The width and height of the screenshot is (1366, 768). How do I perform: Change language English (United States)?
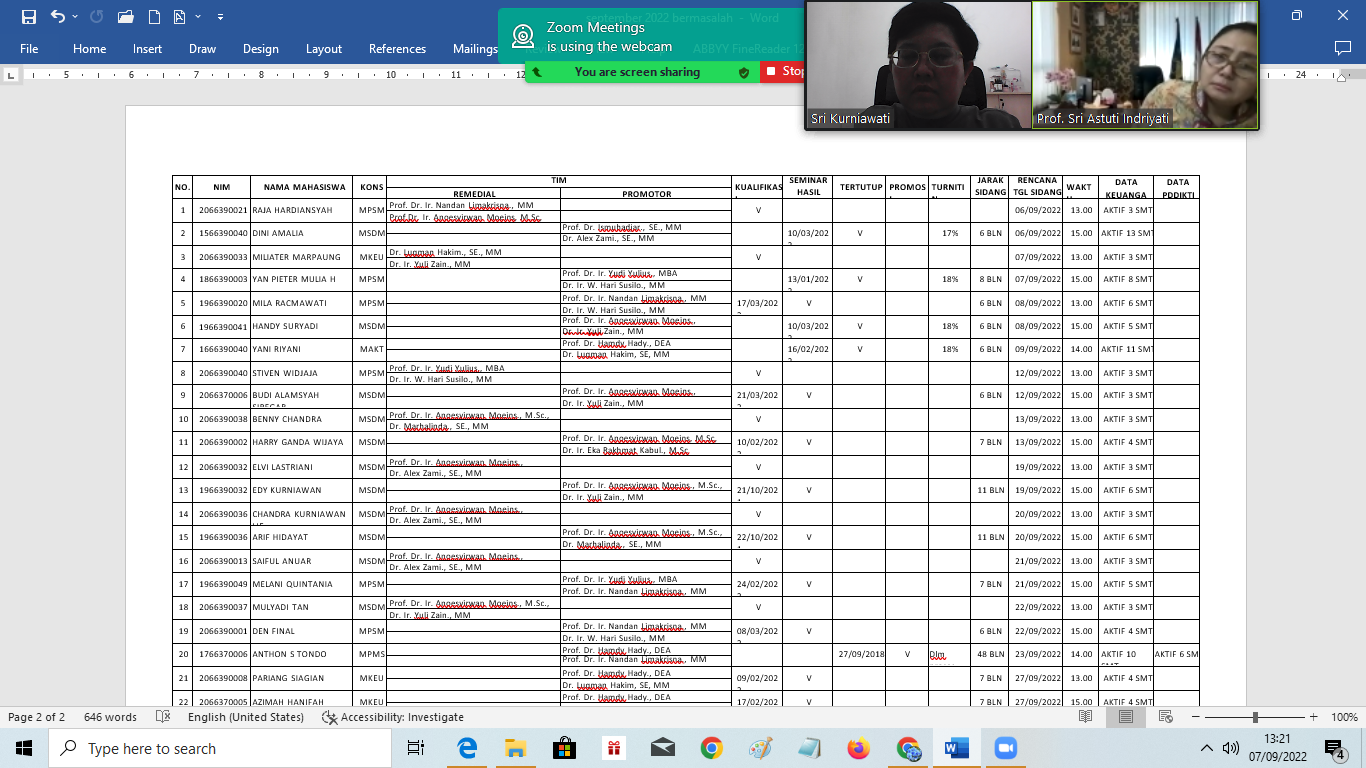(x=245, y=717)
